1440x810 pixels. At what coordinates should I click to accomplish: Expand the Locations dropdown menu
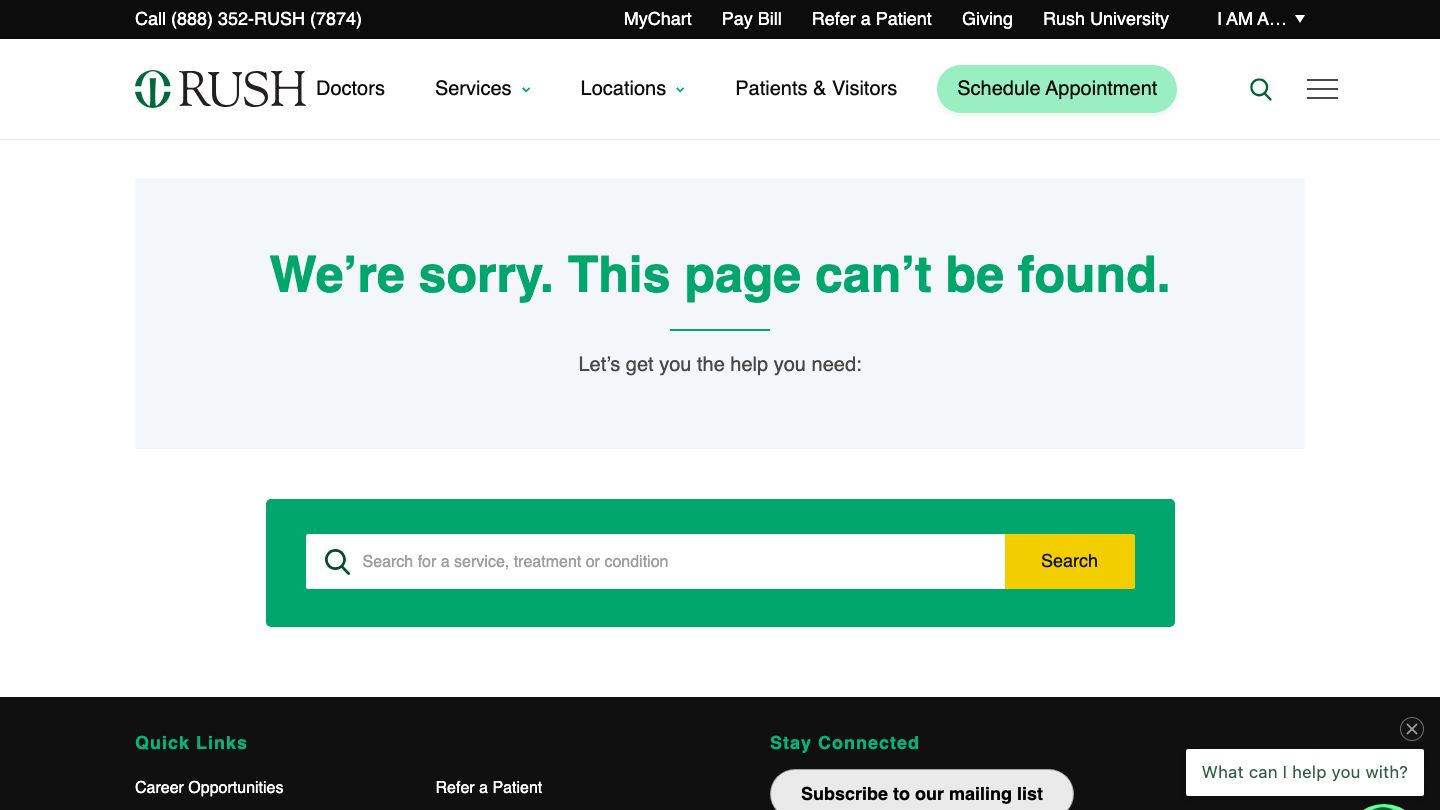tap(632, 89)
